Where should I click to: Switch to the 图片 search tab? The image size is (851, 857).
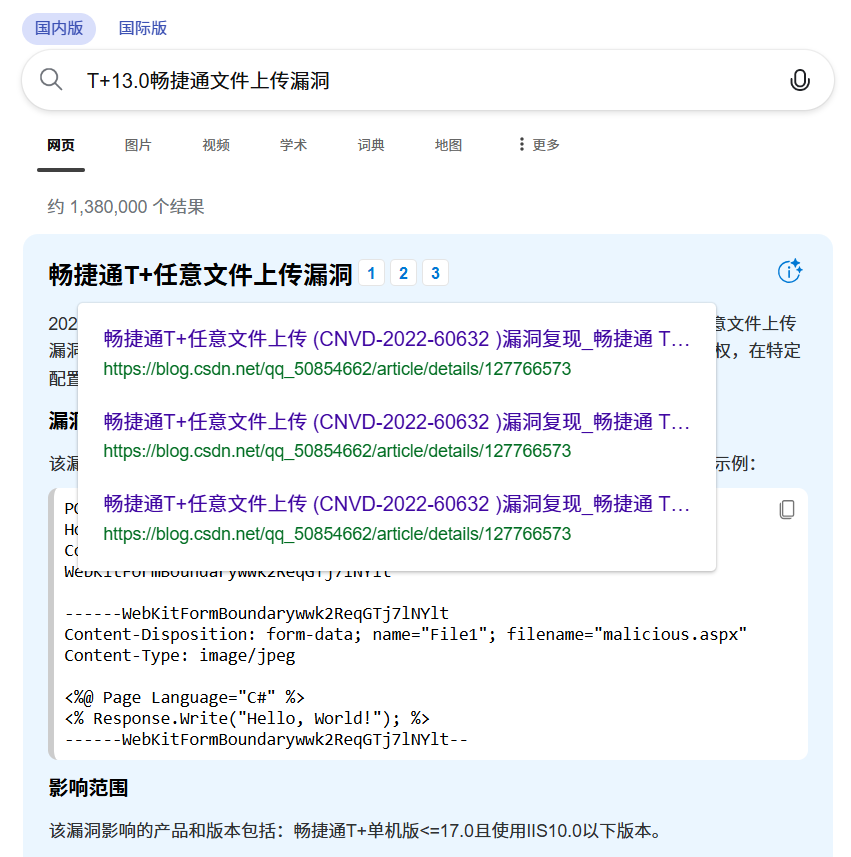point(138,144)
